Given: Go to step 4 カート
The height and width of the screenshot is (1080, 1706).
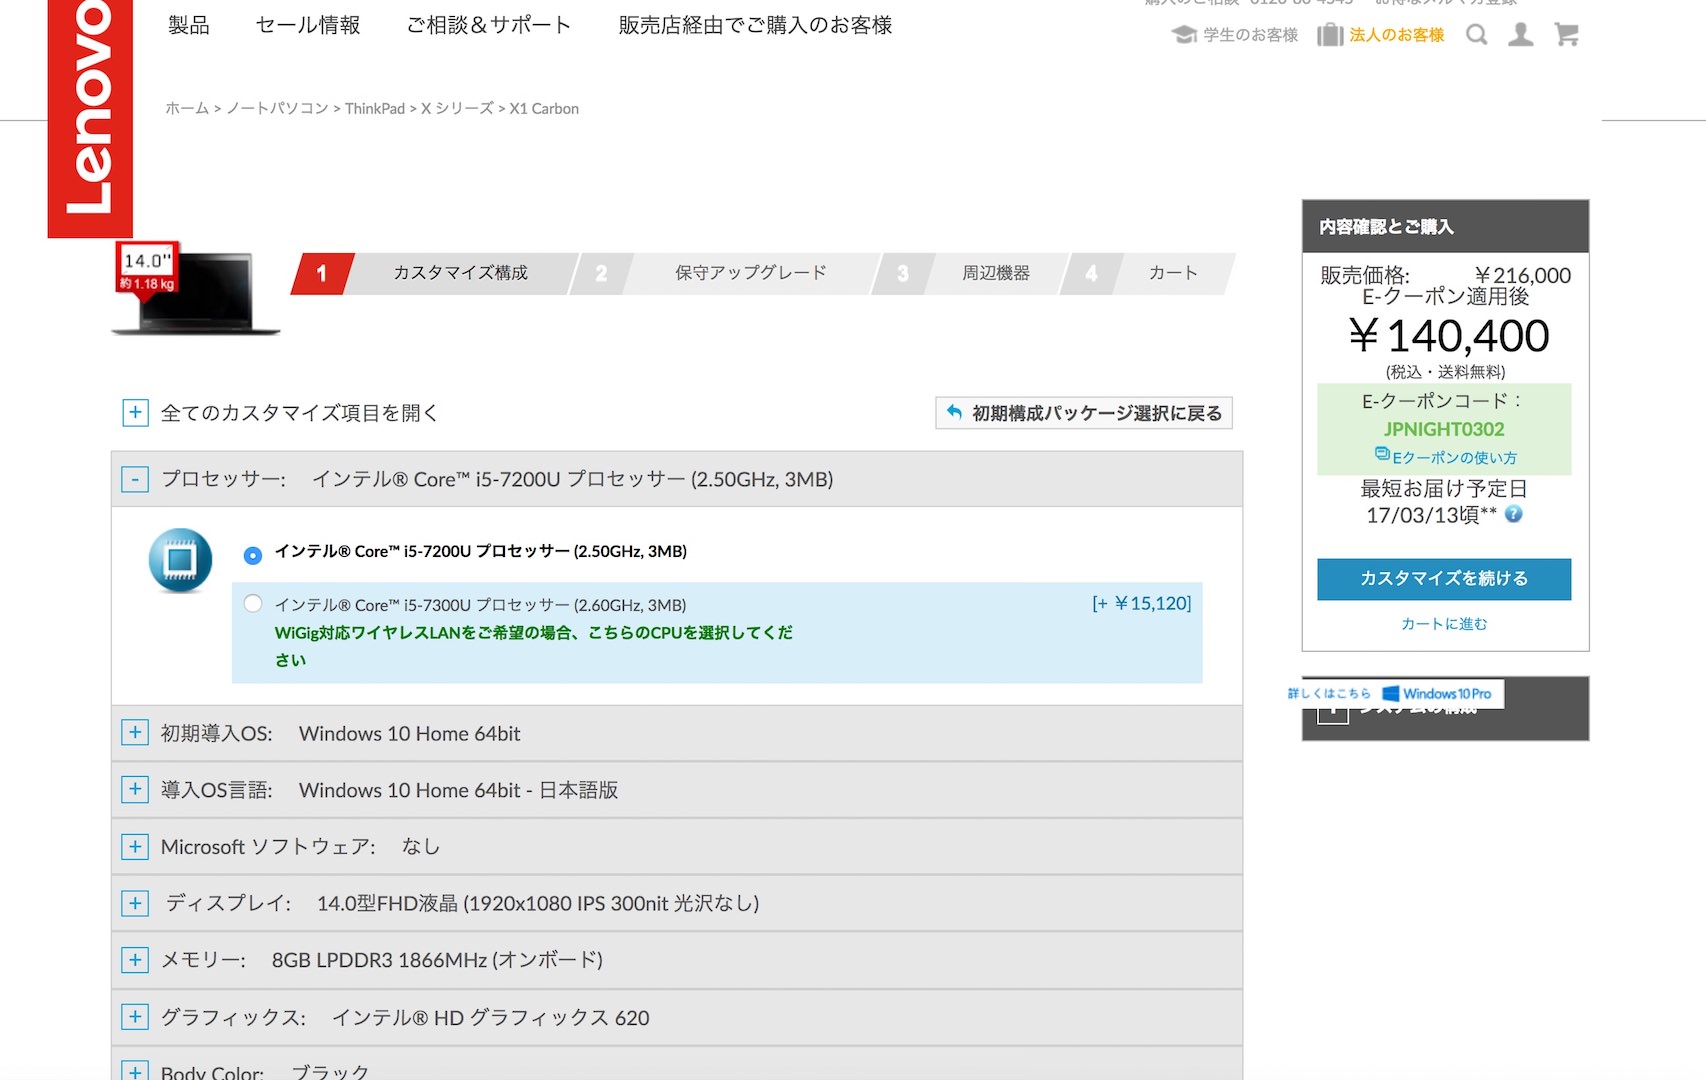Looking at the screenshot, I should [x=1150, y=273].
